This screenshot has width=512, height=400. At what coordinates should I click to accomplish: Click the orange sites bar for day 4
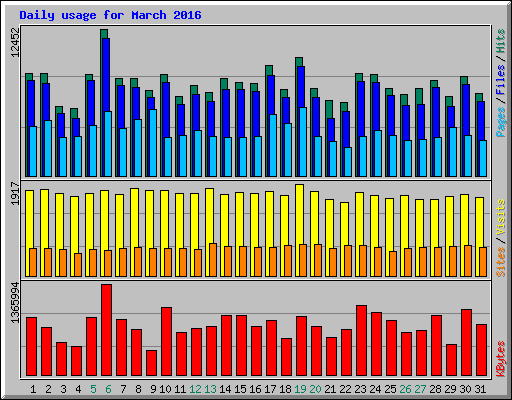coord(78,265)
